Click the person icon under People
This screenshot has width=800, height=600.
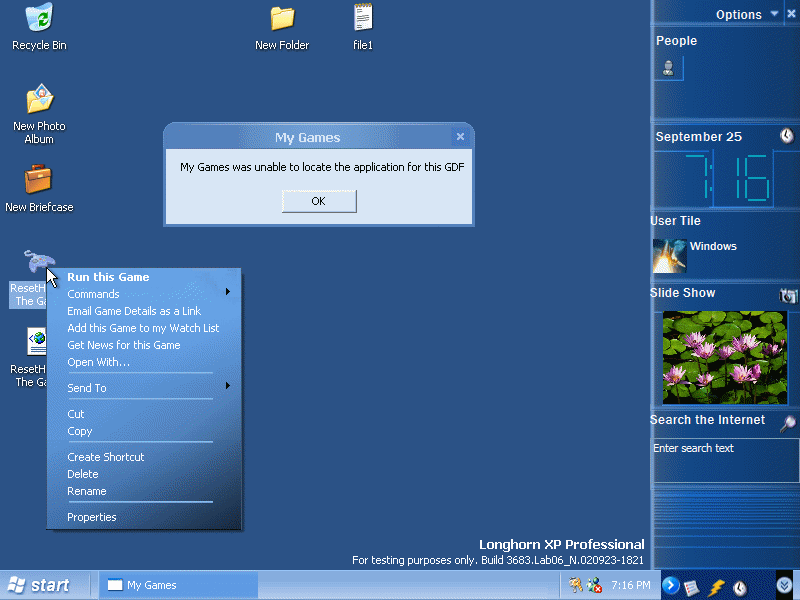pos(668,68)
